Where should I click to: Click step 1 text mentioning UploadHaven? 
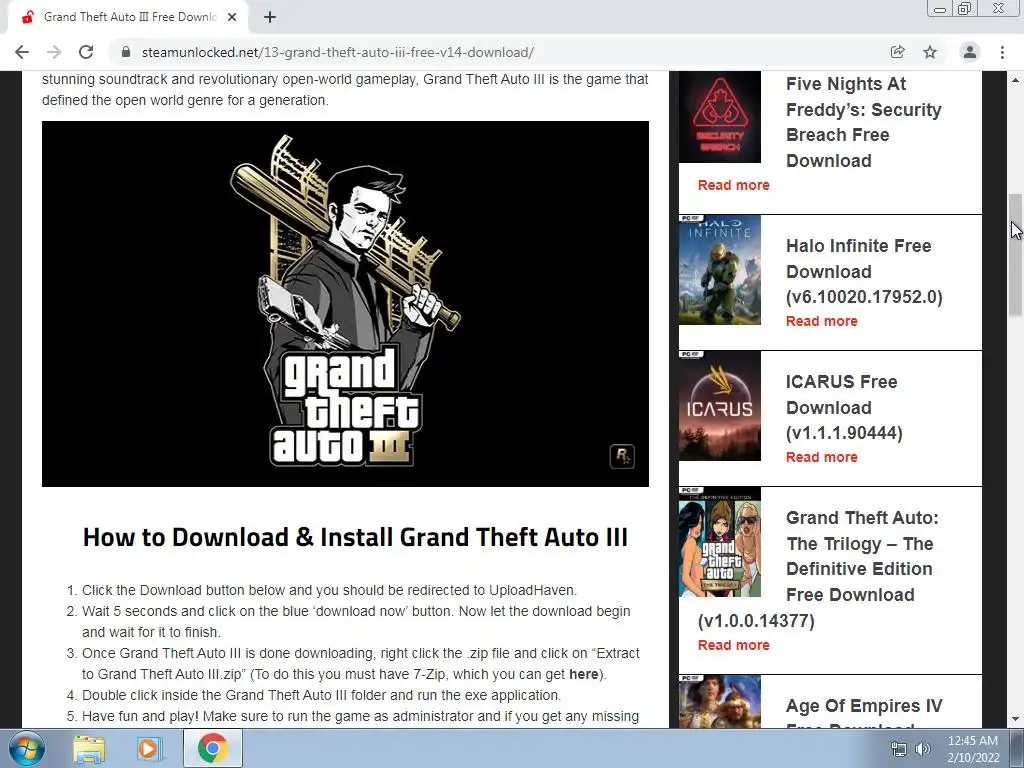point(330,590)
